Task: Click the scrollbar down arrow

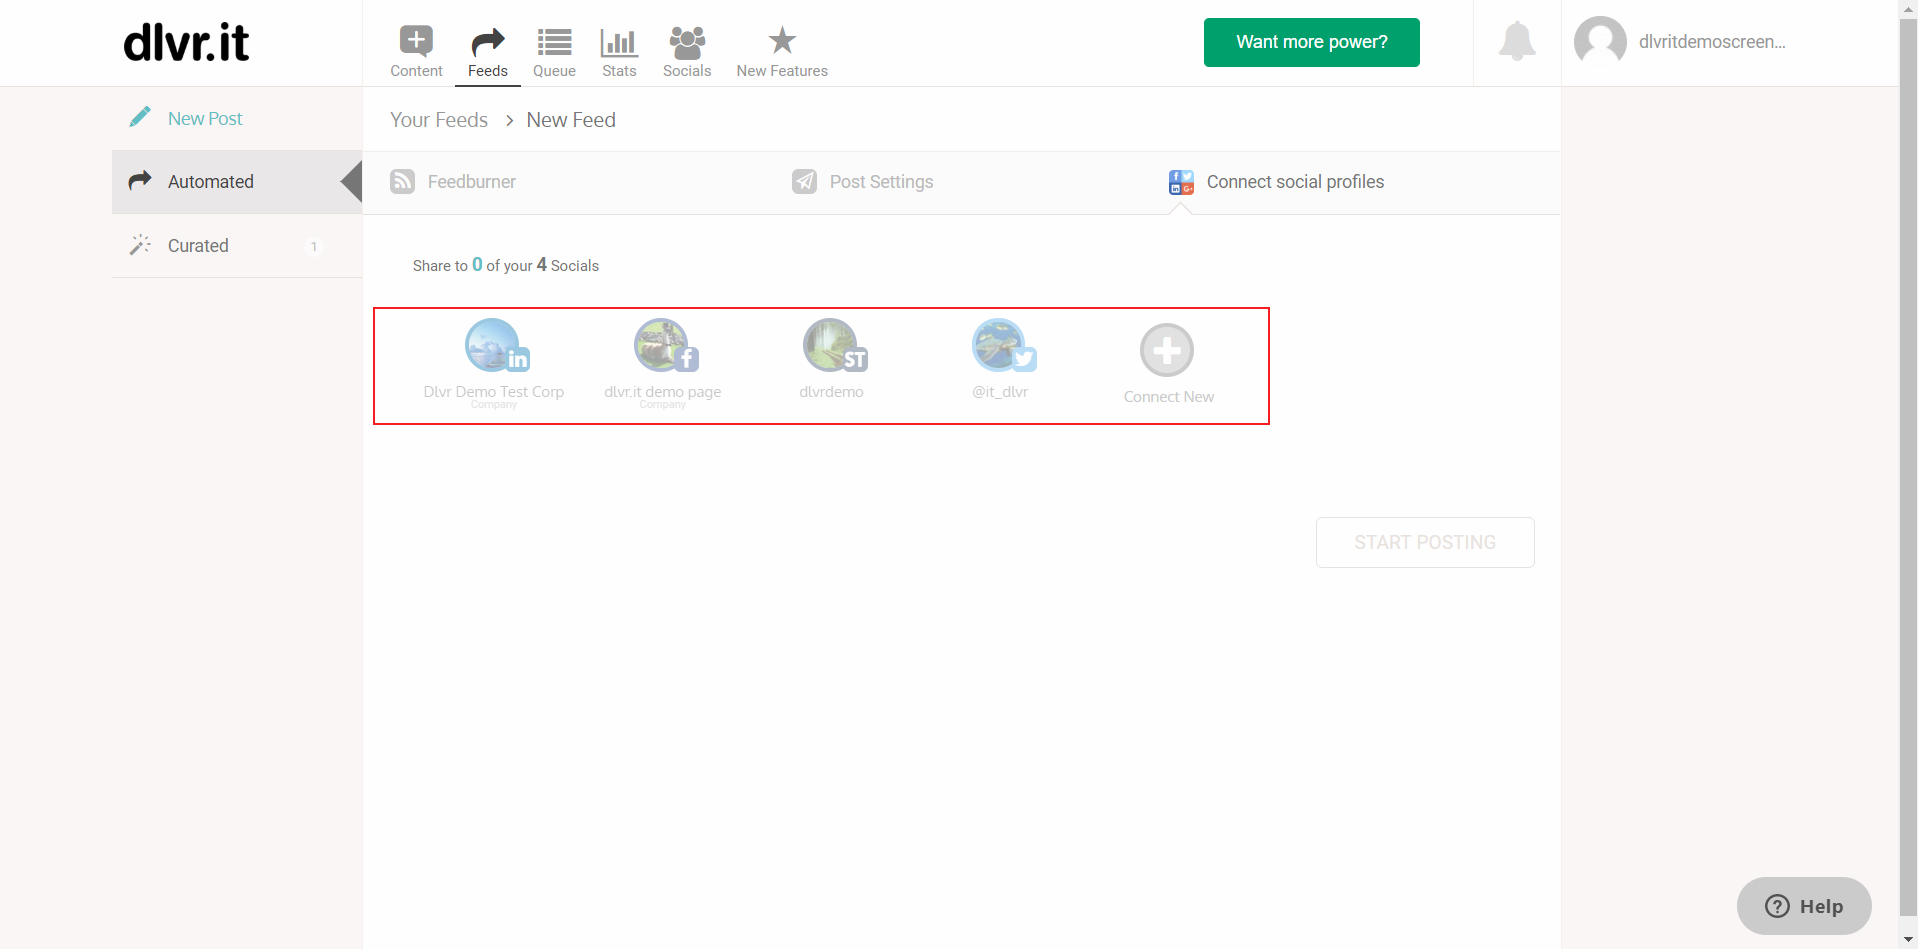Action: coord(1908,940)
